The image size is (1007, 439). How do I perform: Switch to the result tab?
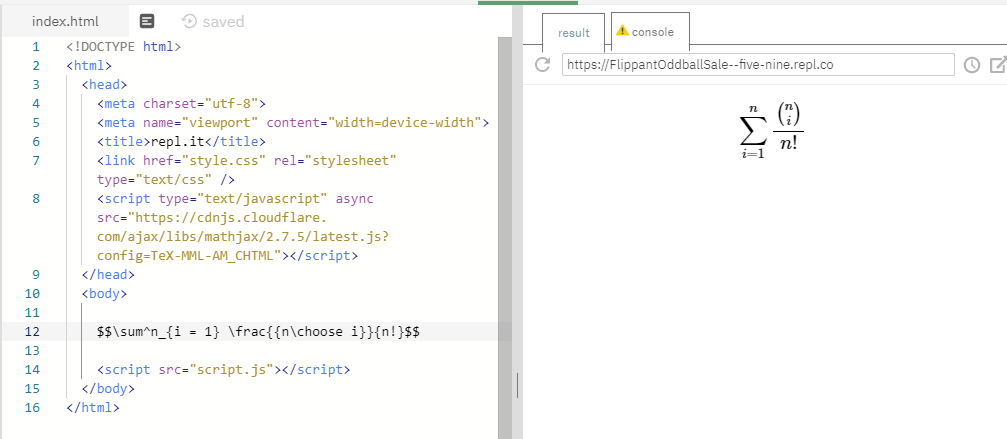[573, 33]
